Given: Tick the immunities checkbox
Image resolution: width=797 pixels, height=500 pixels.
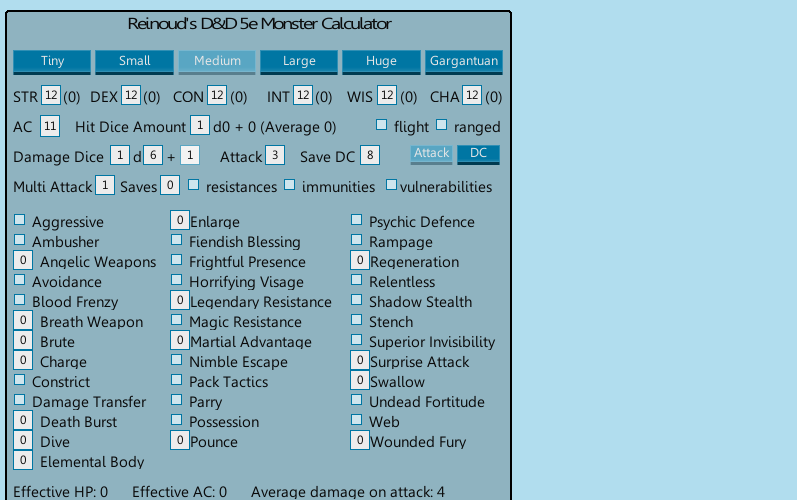Looking at the screenshot, I should tap(289, 184).
